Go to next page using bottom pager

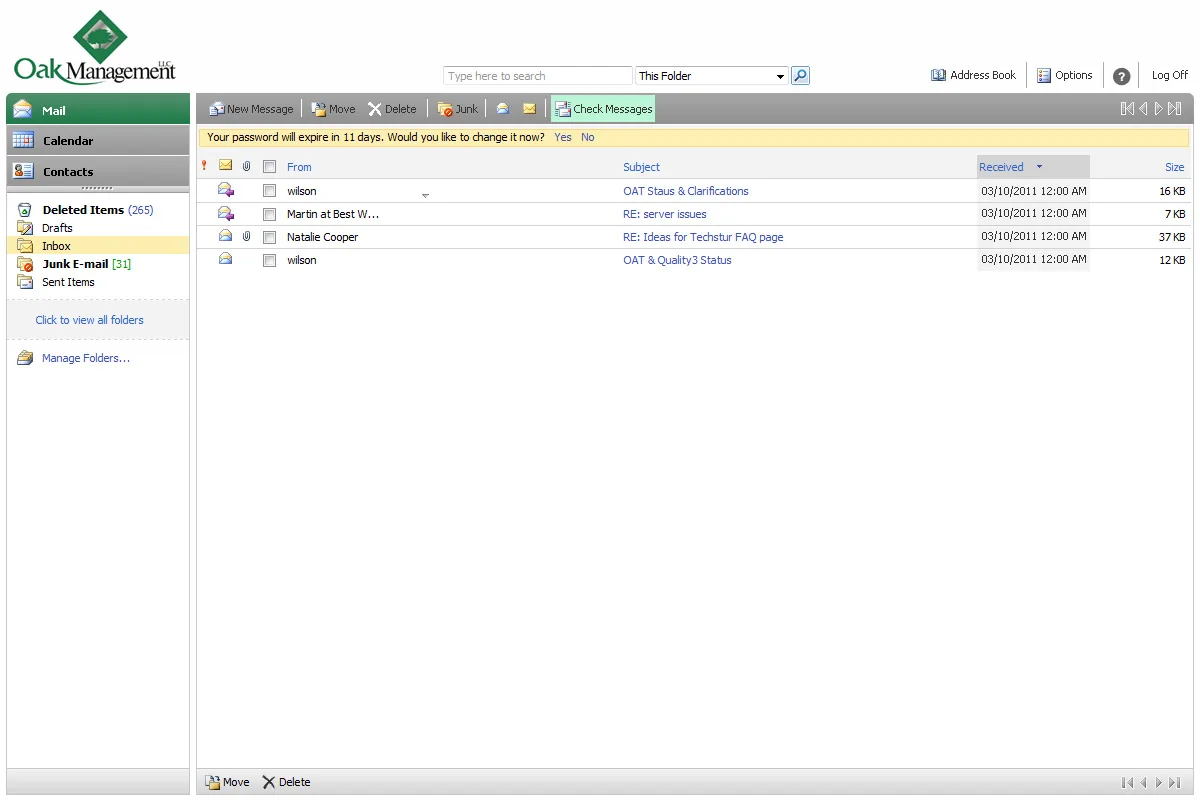pyautogui.click(x=1159, y=783)
